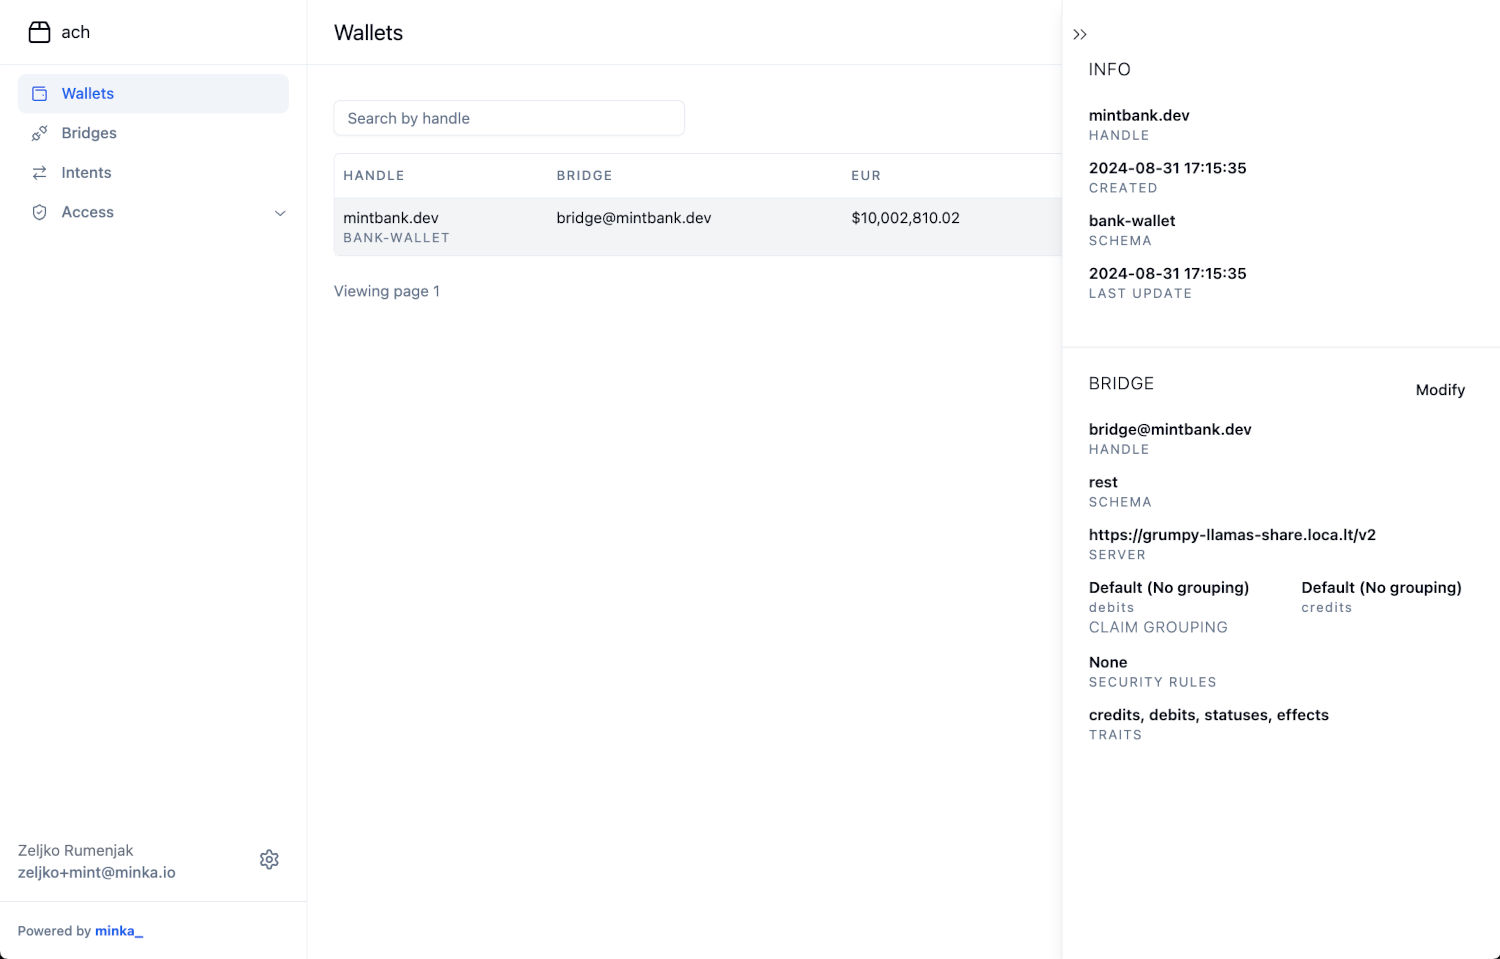This screenshot has height=959, width=1500.
Task: Collapse the details panel with double chevron
Action: tap(1080, 34)
